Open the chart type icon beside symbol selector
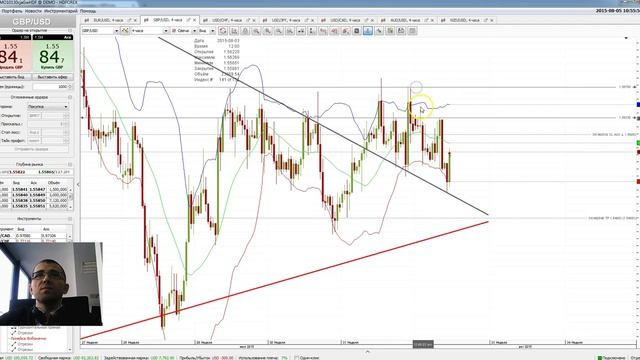Viewport: 640px width, 360px height. coord(125,31)
